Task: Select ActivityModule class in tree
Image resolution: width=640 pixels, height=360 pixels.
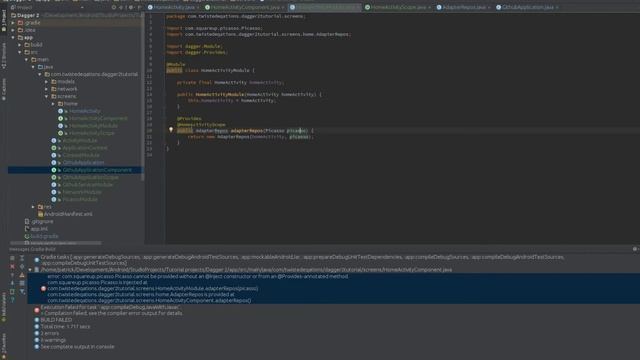Action: pyautogui.click(x=80, y=140)
